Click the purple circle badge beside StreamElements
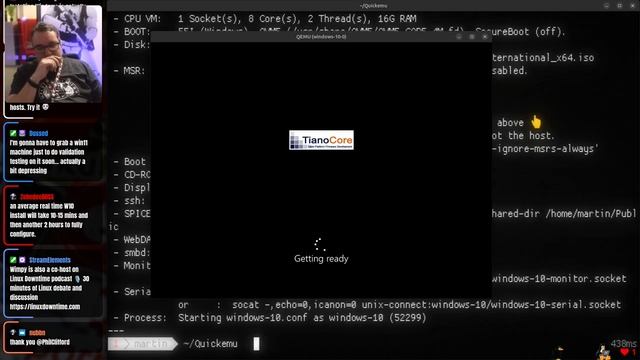640x360 pixels. pyautogui.click(x=22, y=260)
